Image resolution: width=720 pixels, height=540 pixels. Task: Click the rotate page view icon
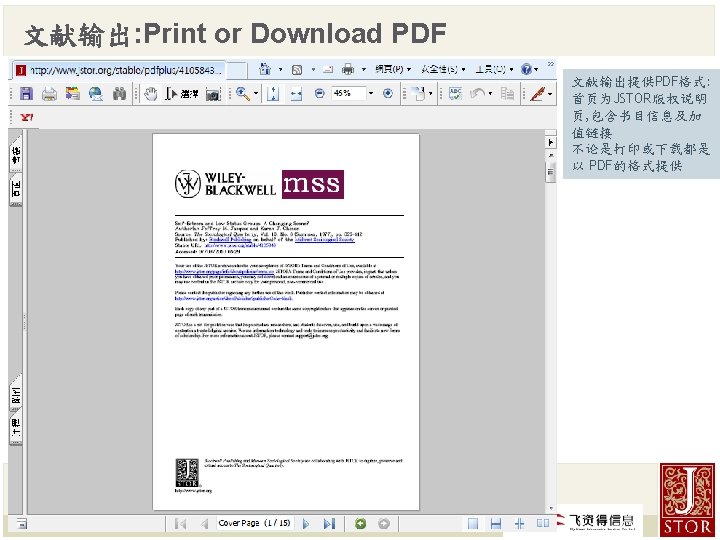point(419,94)
